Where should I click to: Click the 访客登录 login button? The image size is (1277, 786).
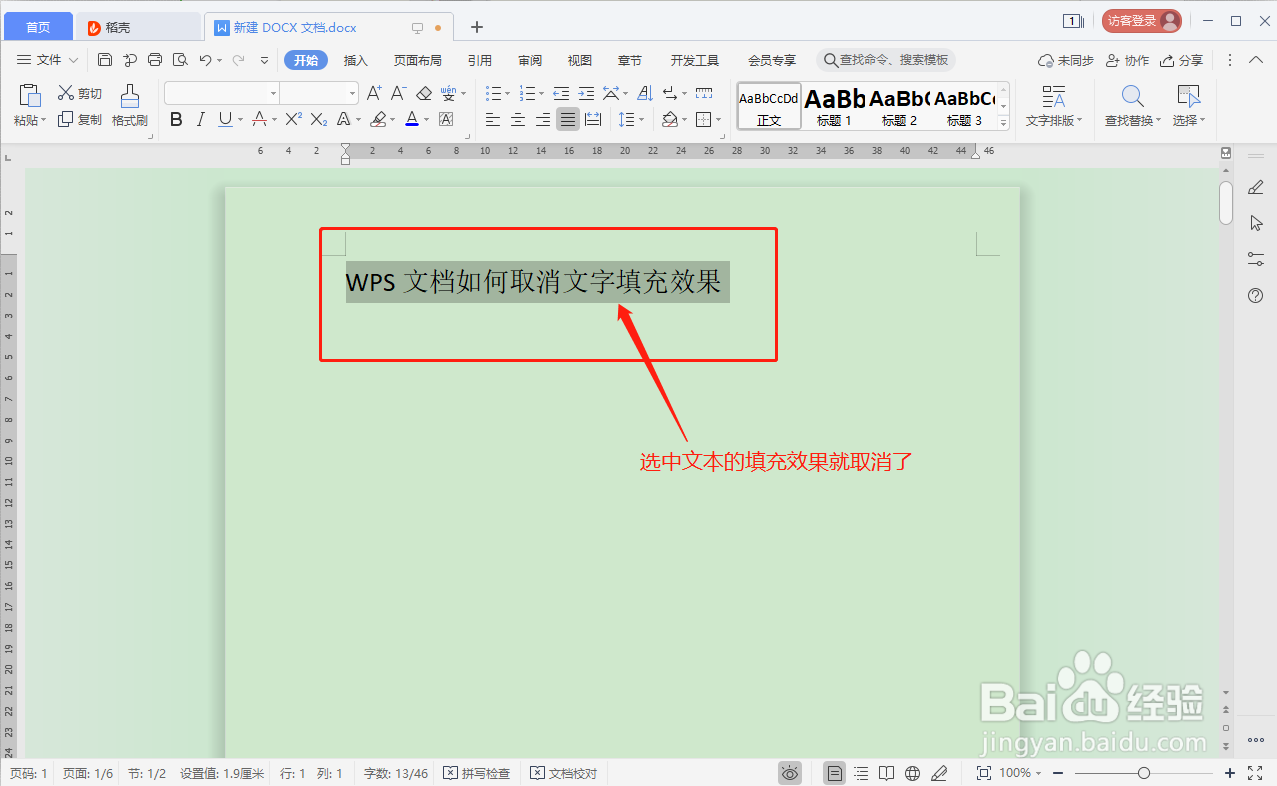tap(1141, 20)
